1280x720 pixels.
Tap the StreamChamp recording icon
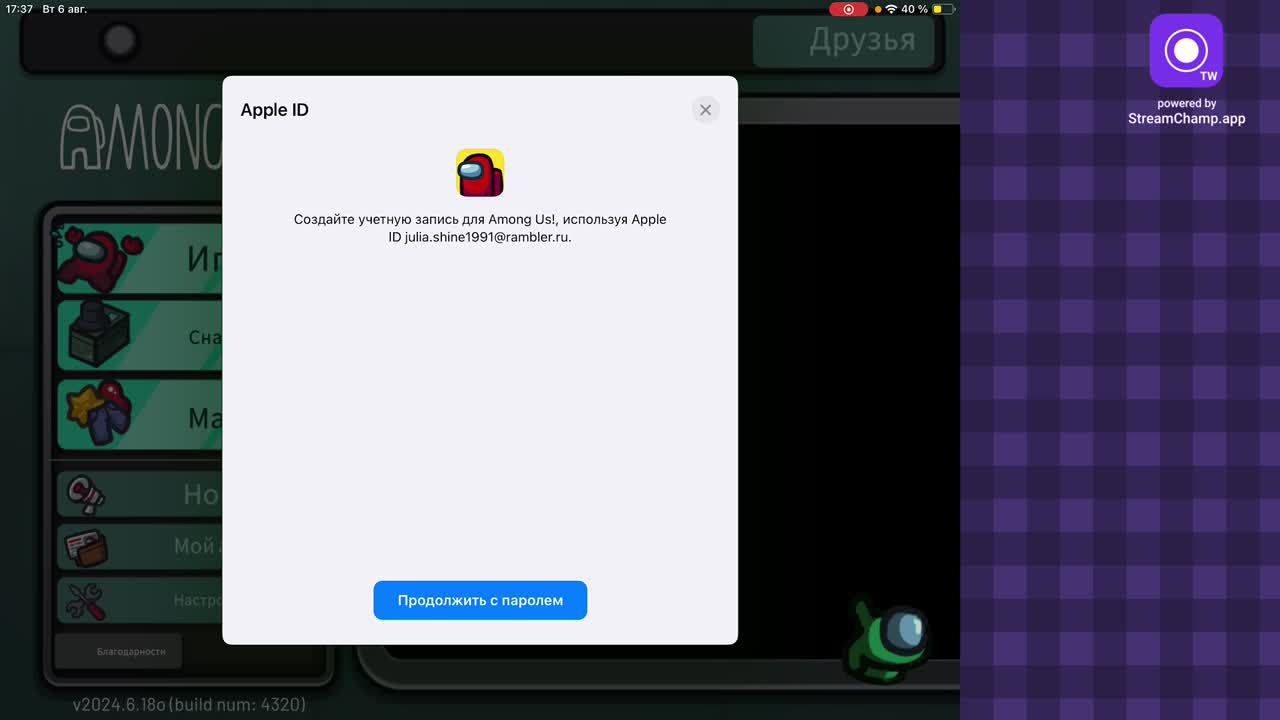pyautogui.click(x=1186, y=50)
